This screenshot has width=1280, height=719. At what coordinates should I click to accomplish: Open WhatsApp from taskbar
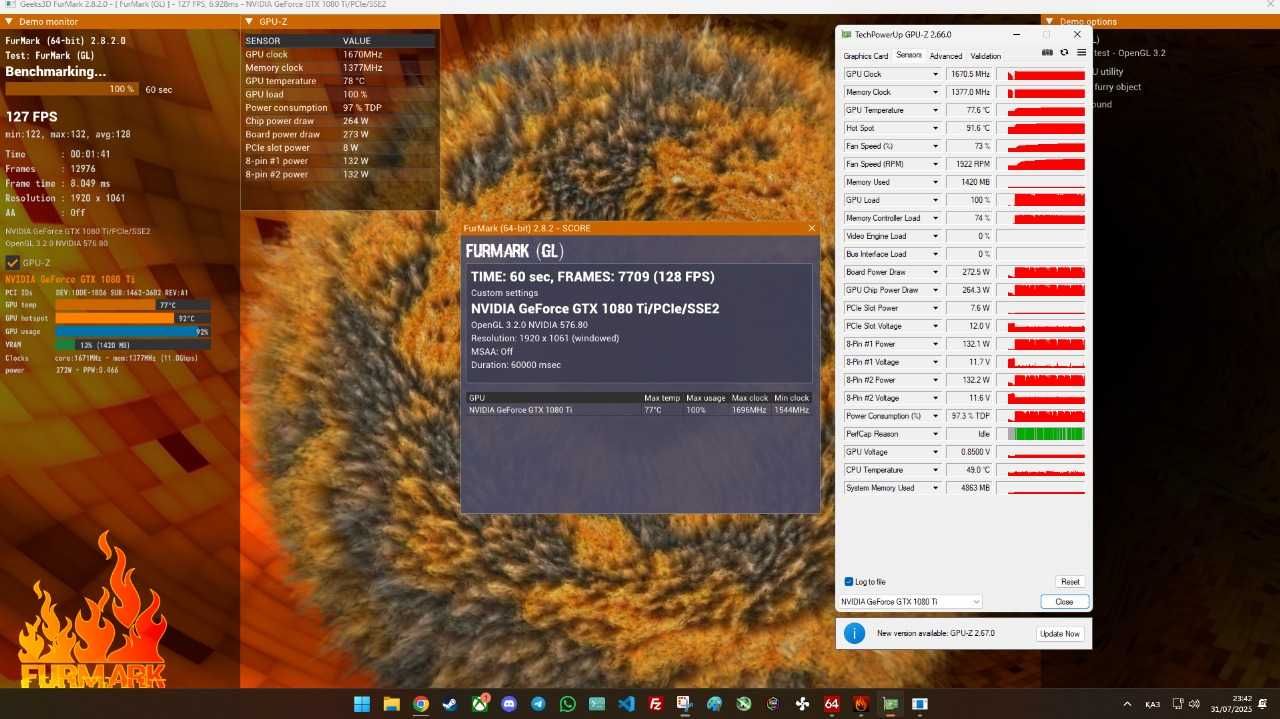tap(568, 704)
